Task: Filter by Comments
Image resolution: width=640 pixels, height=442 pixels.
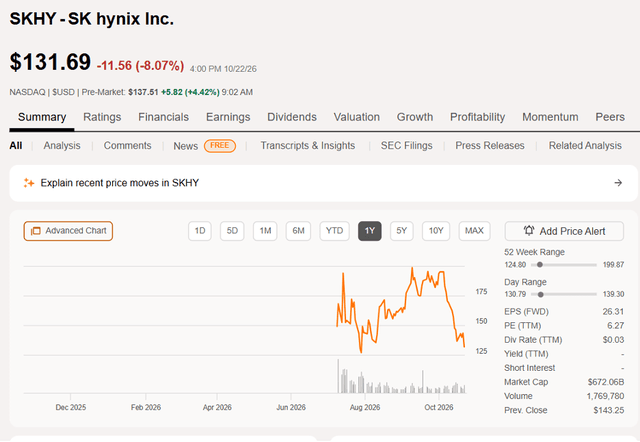Action: coord(127,146)
